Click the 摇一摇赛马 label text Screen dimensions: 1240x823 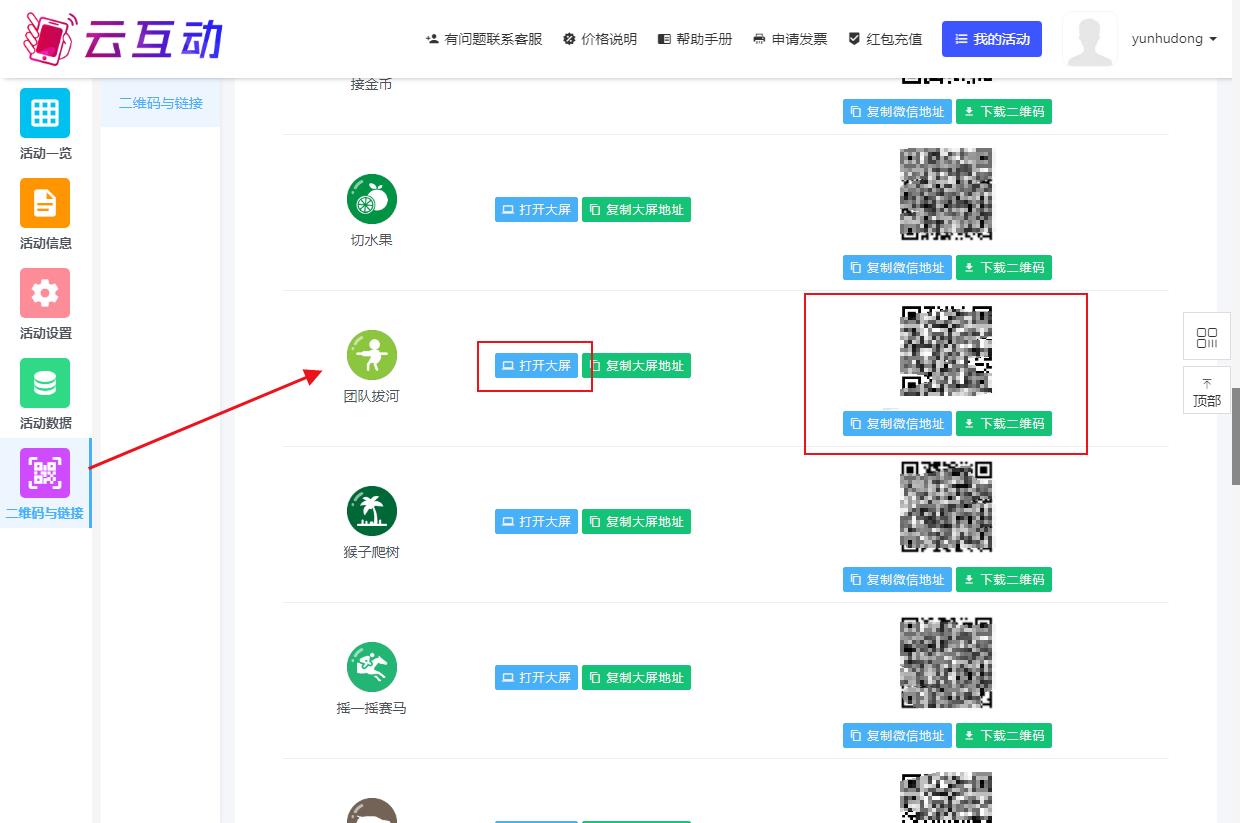click(x=371, y=708)
